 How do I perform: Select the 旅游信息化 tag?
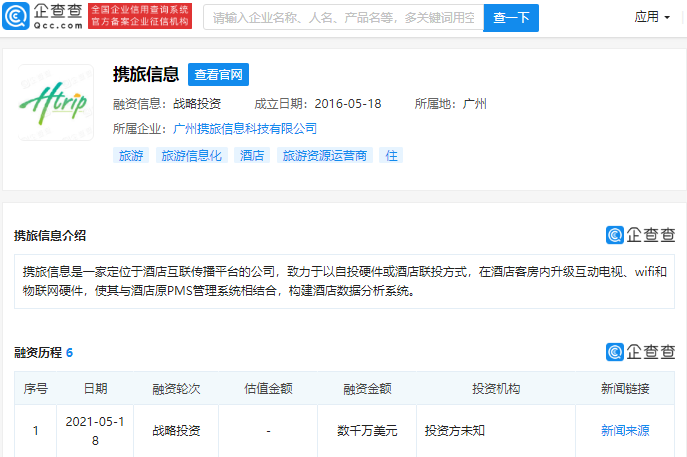click(192, 156)
